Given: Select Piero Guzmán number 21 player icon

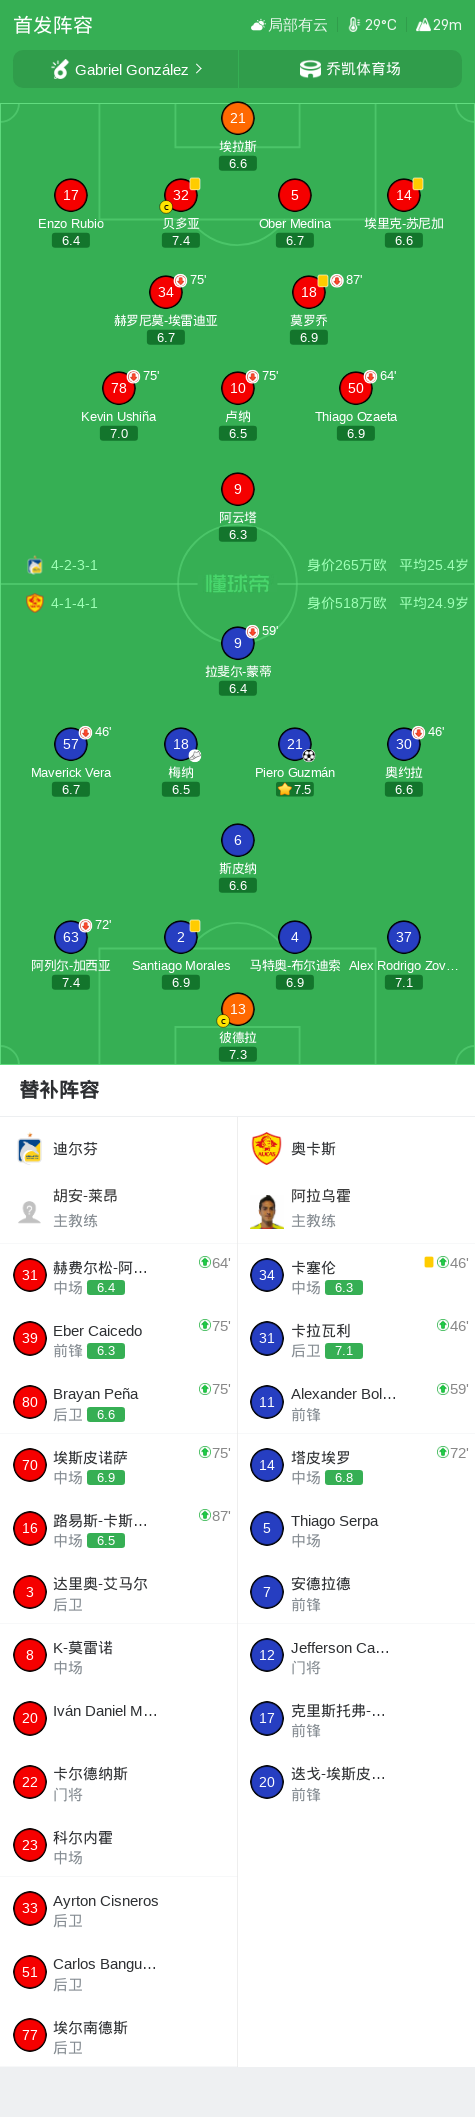Looking at the screenshot, I should (294, 744).
